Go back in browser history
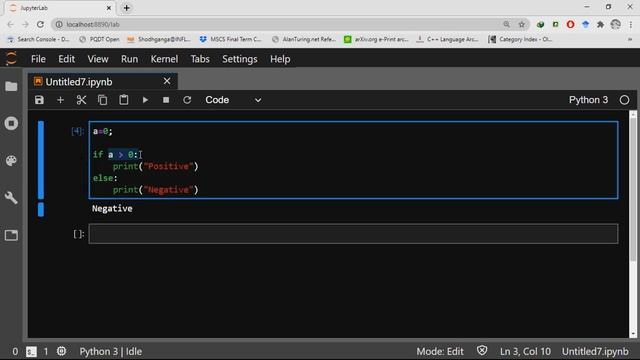The height and width of the screenshot is (360, 640). [10, 24]
